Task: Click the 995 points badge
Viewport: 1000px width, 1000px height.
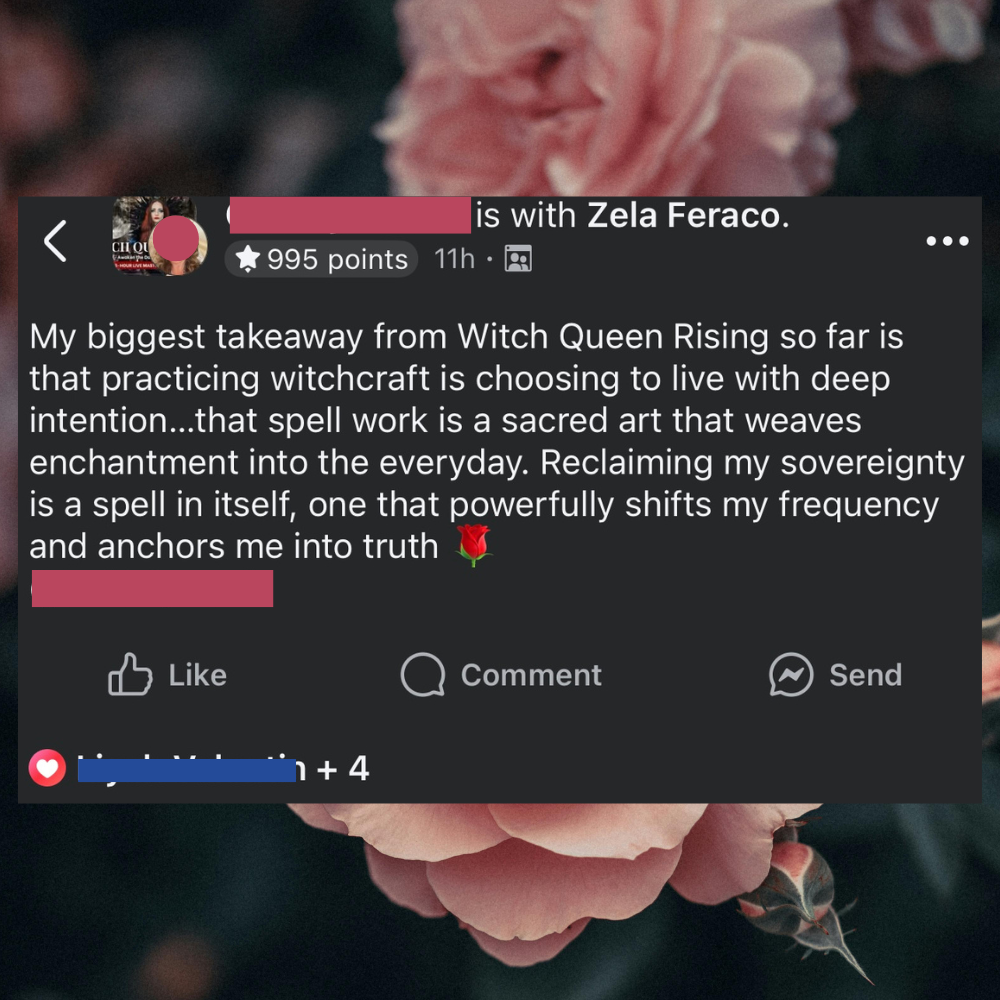Action: [x=321, y=259]
